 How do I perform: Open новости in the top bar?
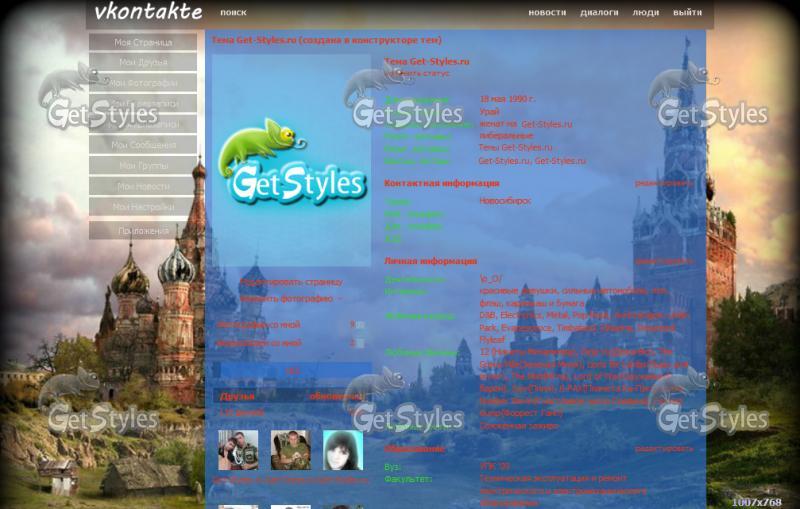pos(547,12)
